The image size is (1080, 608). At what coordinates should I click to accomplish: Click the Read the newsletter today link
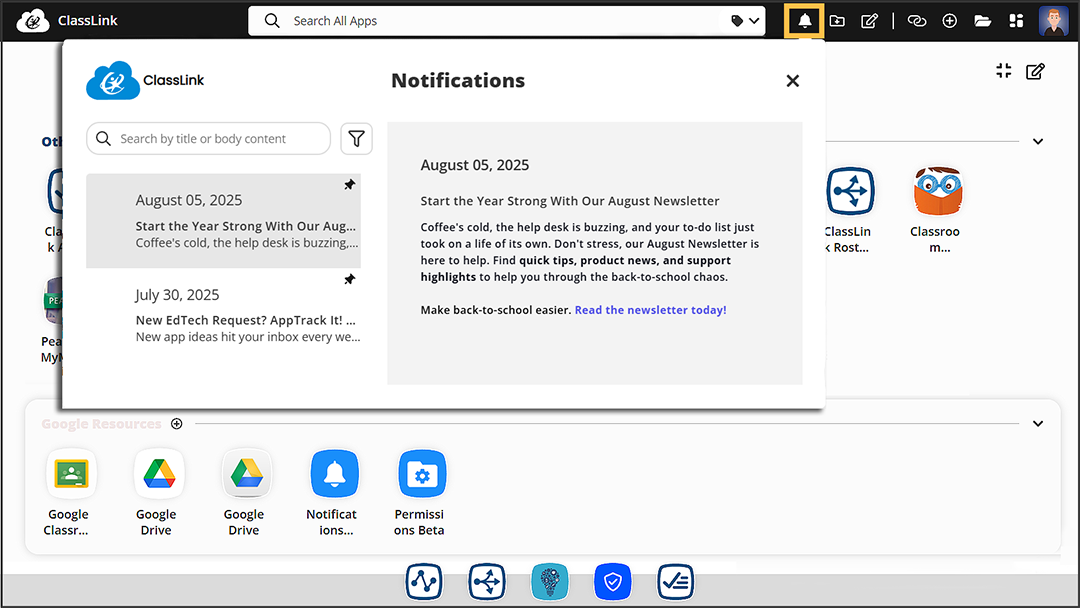[650, 309]
